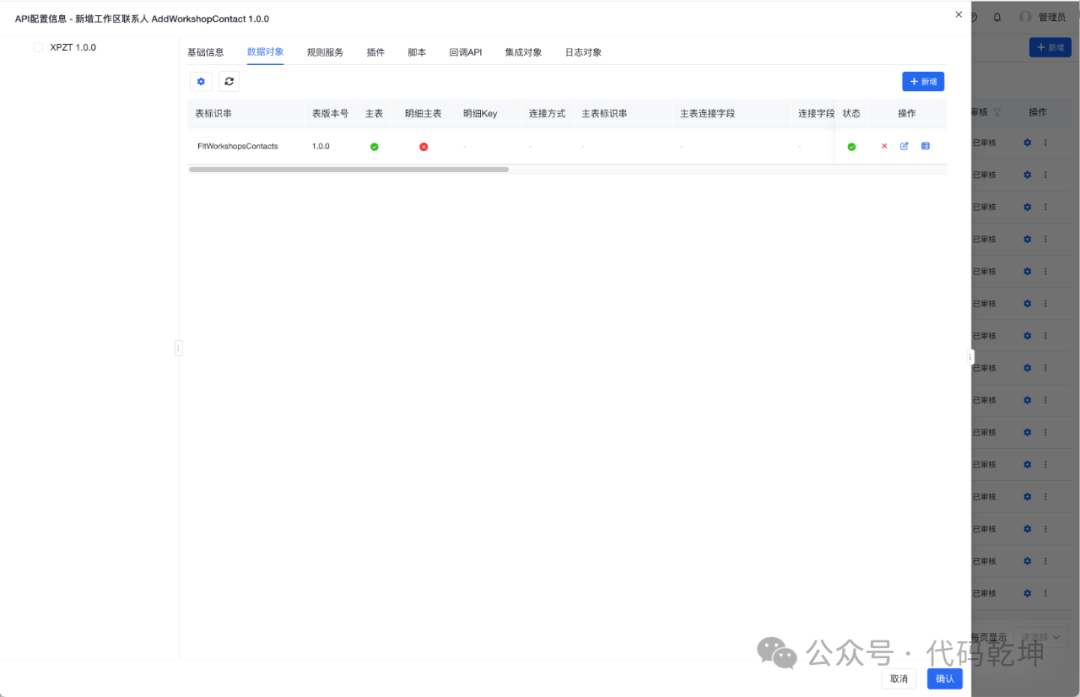
Task: Click 表标识串 column header
Action: tap(214, 114)
